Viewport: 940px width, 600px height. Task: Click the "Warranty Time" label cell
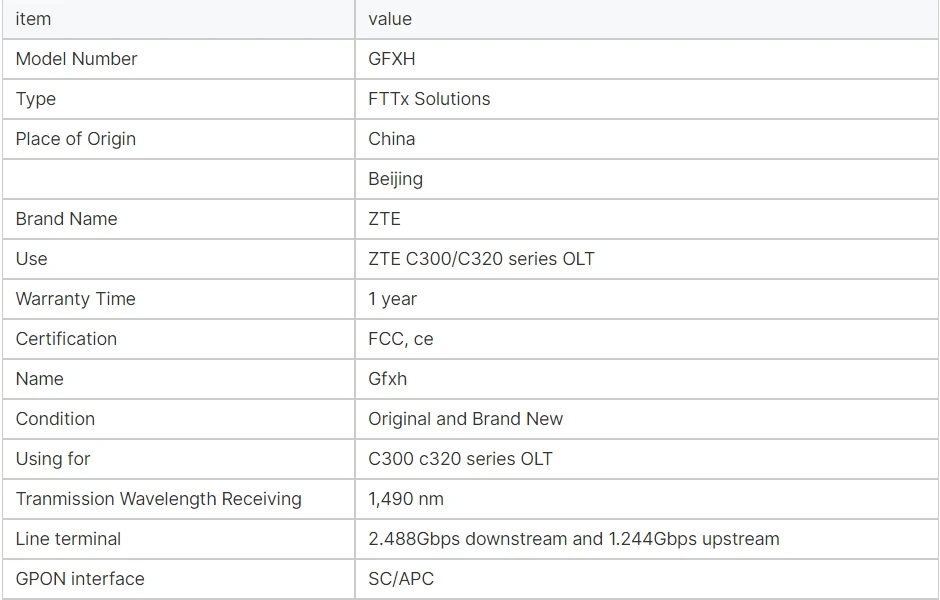point(76,299)
